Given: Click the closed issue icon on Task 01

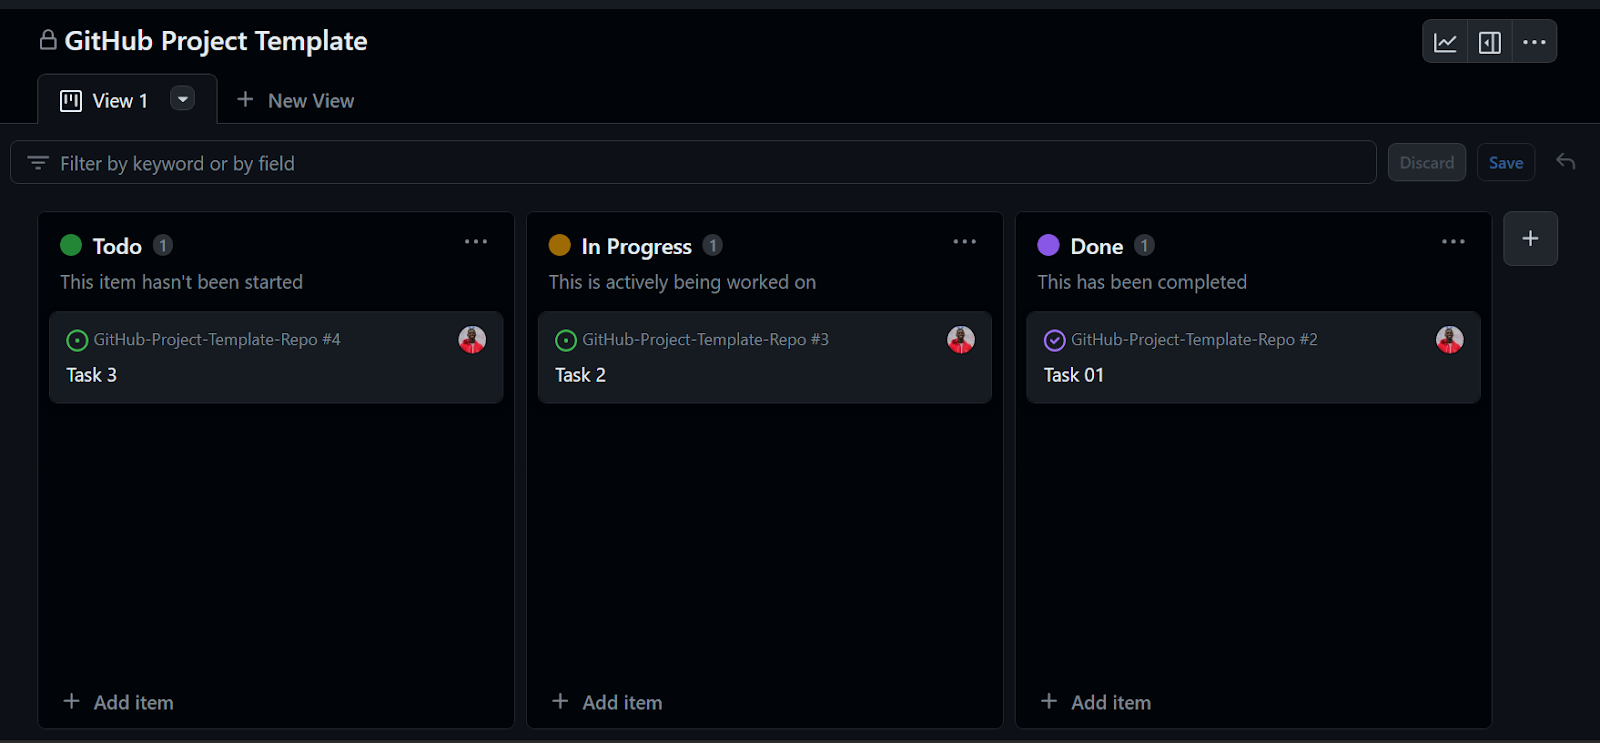Looking at the screenshot, I should click(1055, 341).
